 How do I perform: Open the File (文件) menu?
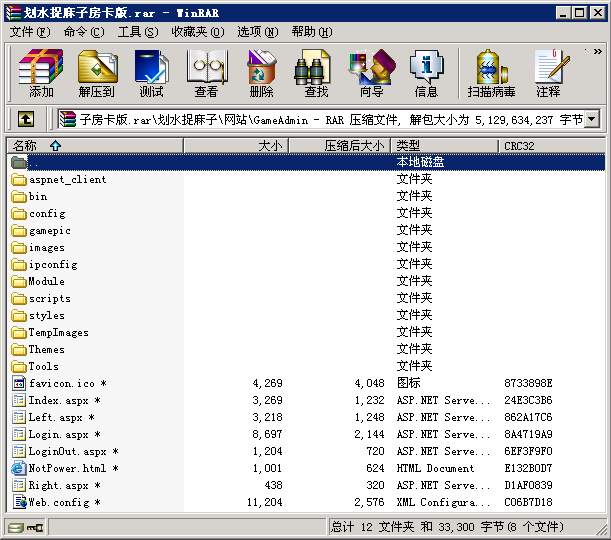[x=30, y=32]
